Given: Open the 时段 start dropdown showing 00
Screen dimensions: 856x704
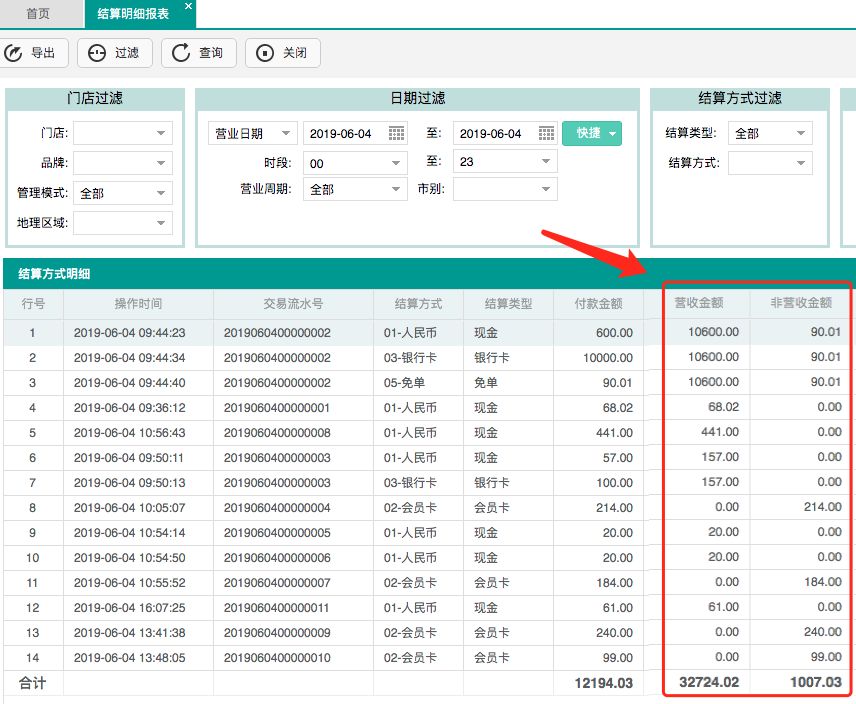Looking at the screenshot, I should point(355,163).
